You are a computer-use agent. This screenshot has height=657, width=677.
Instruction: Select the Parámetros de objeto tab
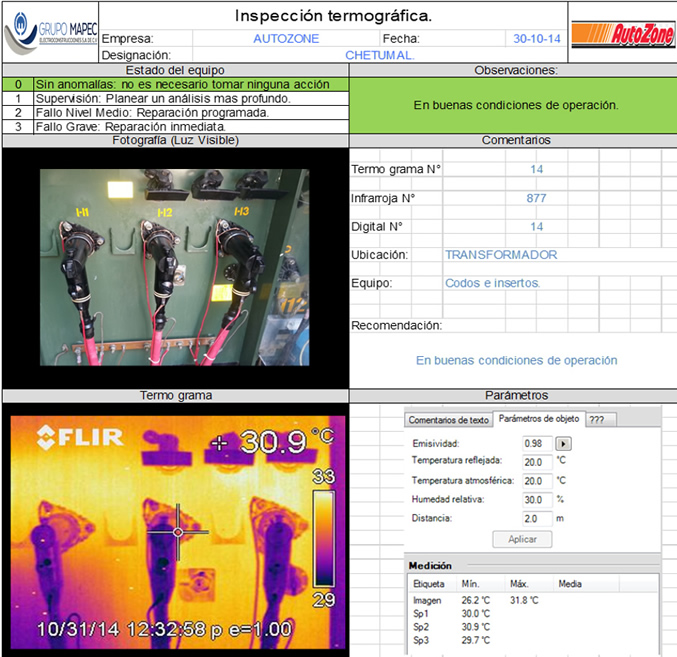click(x=538, y=419)
